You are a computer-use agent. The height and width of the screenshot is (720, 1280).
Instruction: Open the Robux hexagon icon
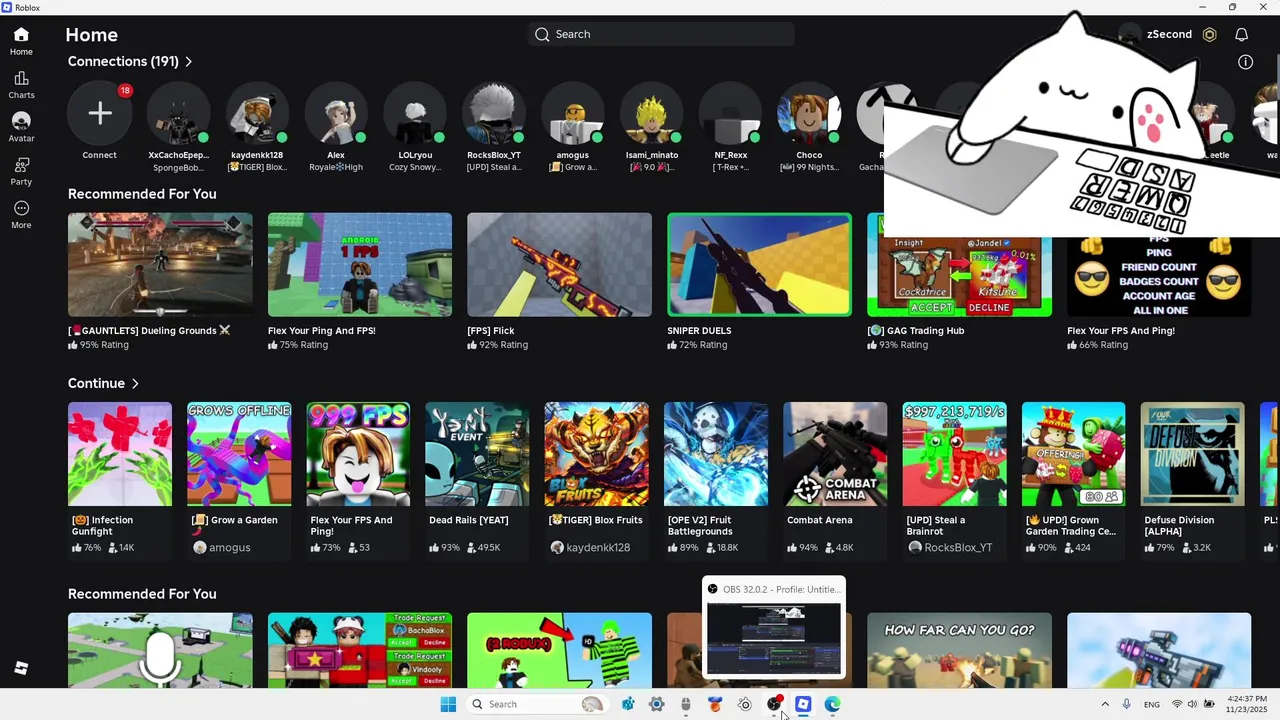(x=1209, y=34)
